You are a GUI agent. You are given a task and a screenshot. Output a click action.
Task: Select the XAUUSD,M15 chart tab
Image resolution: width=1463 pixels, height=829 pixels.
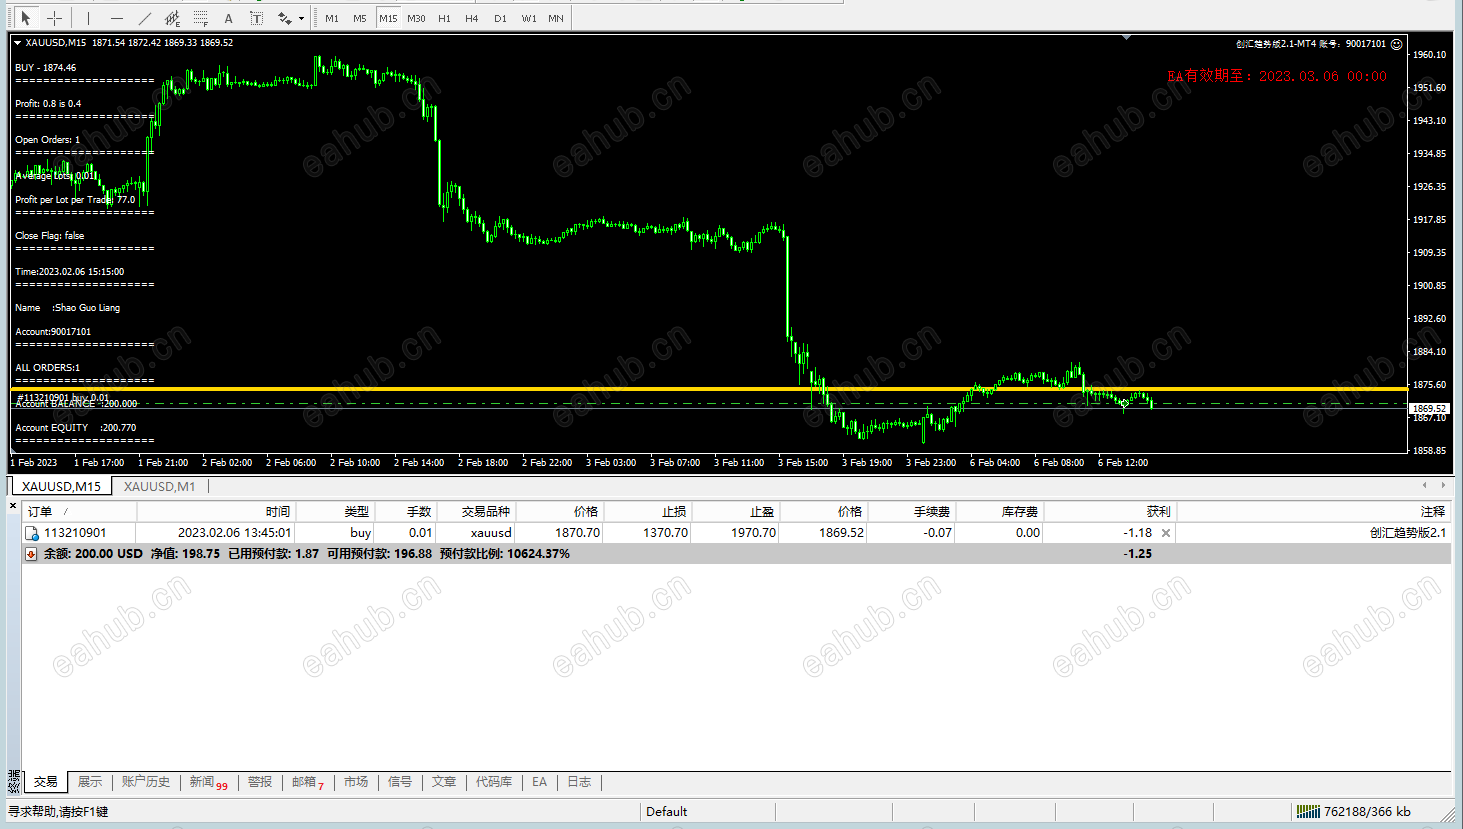61,486
